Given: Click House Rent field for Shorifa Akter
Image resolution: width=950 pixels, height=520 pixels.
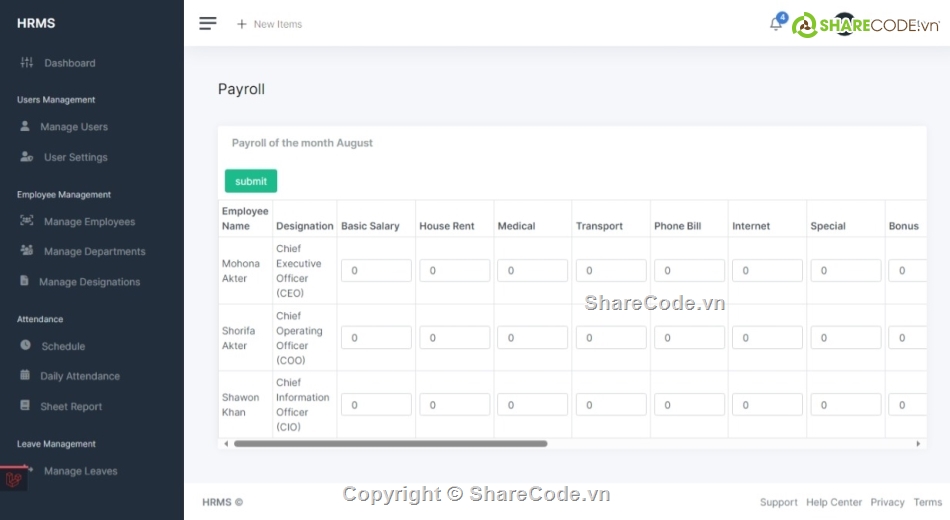Looking at the screenshot, I should (x=454, y=338).
